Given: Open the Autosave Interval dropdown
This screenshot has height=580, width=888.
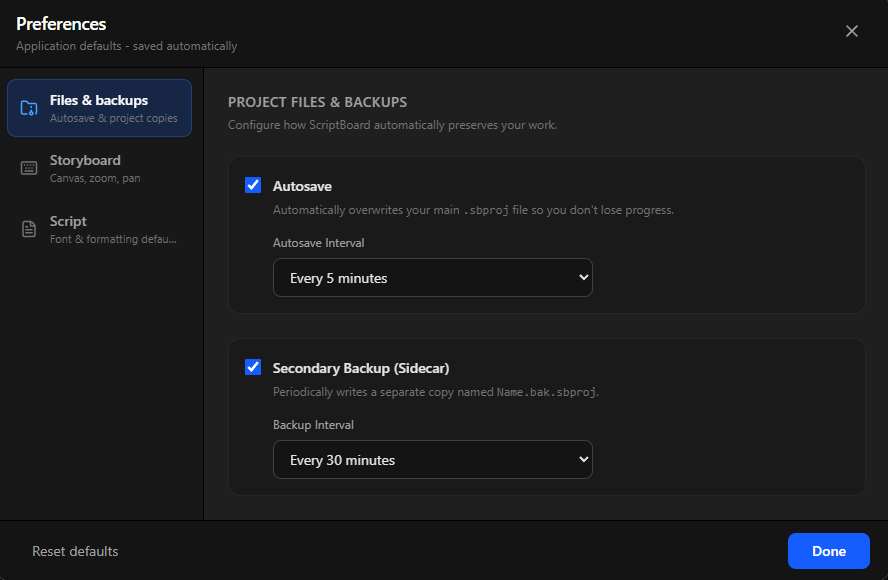Looking at the screenshot, I should (x=433, y=278).
